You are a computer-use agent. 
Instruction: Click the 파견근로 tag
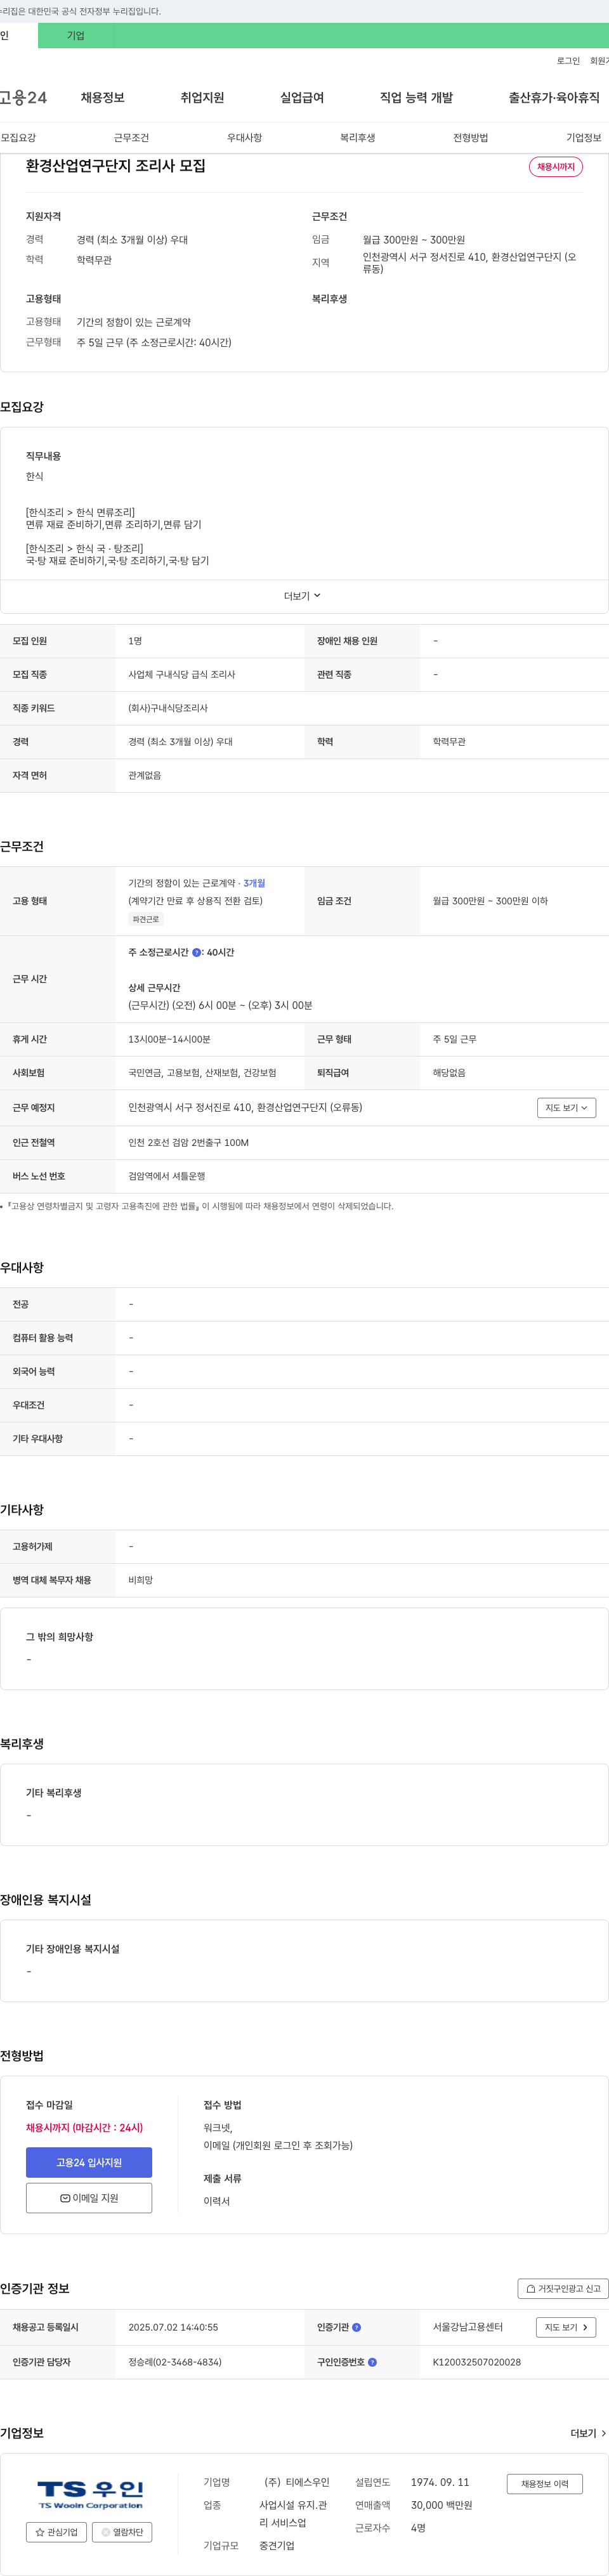(x=146, y=919)
